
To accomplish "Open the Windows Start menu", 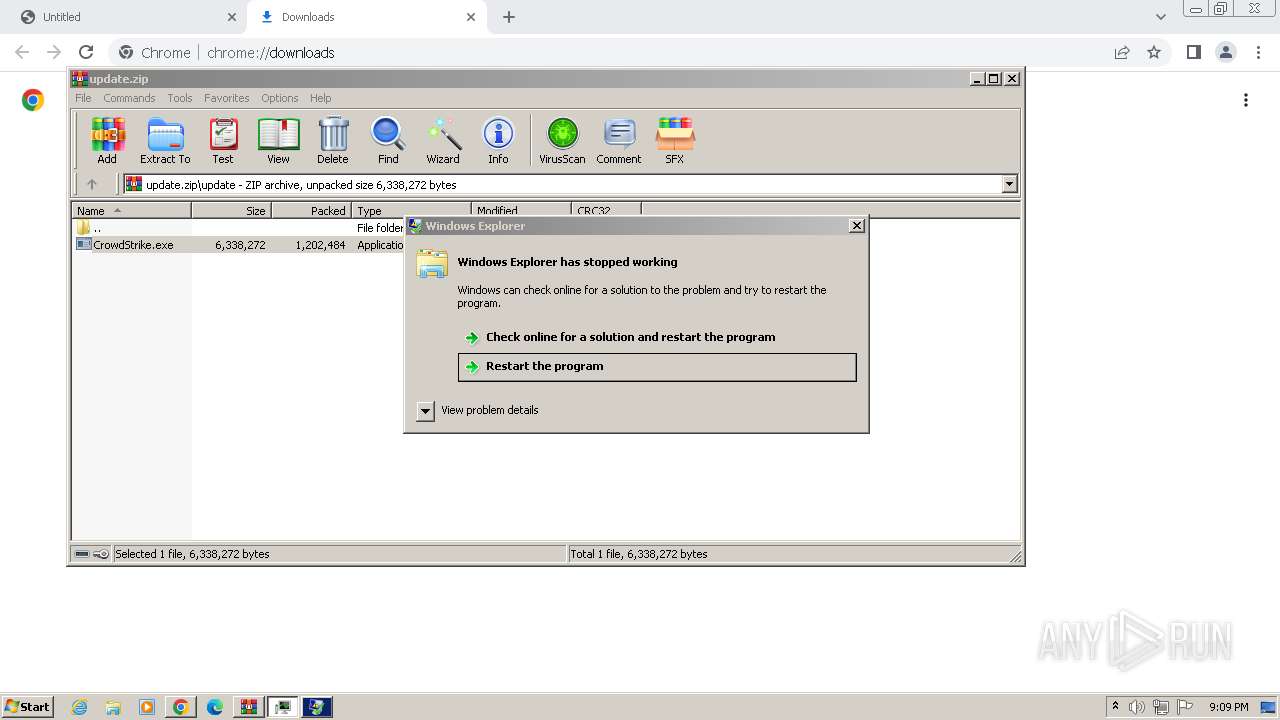I will click(x=28, y=707).
